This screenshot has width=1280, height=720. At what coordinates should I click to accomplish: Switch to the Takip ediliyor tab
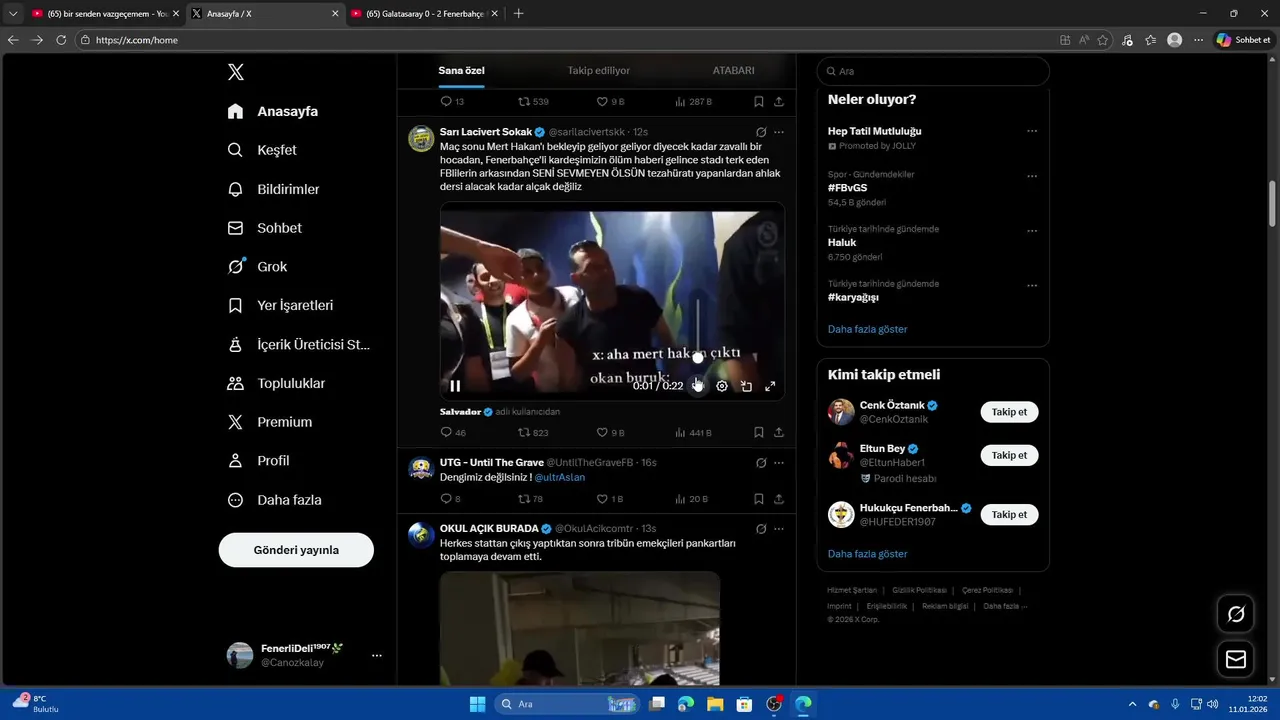point(598,71)
